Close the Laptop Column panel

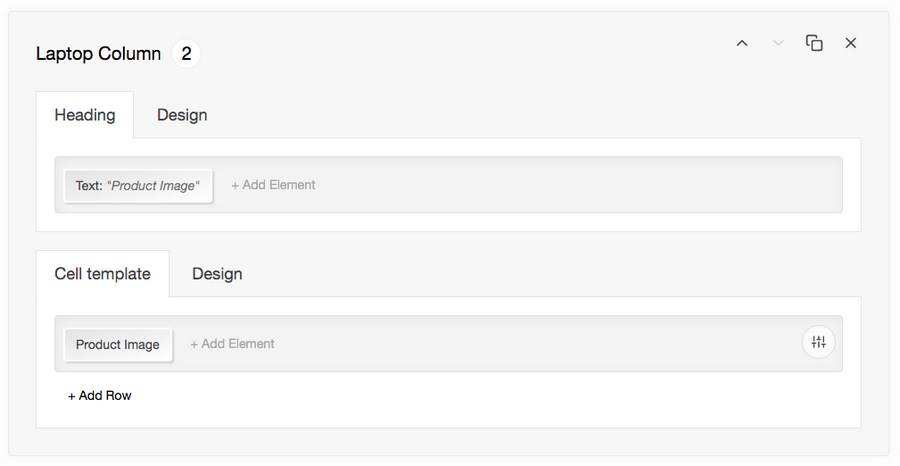851,43
